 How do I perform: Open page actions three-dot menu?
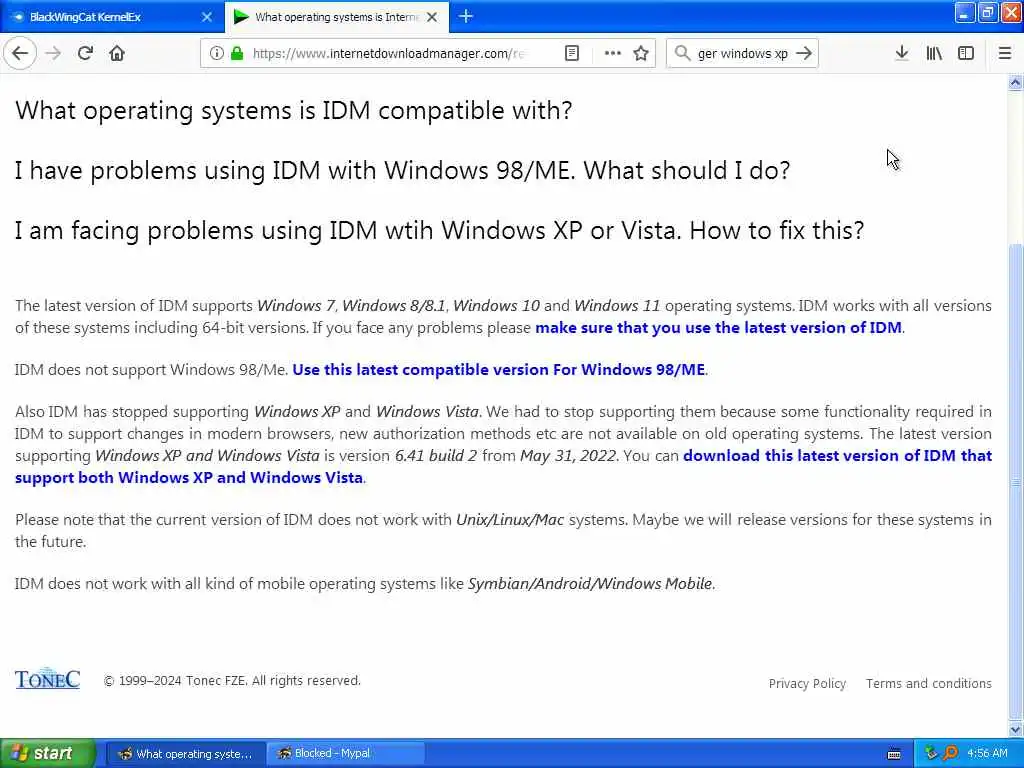point(613,54)
